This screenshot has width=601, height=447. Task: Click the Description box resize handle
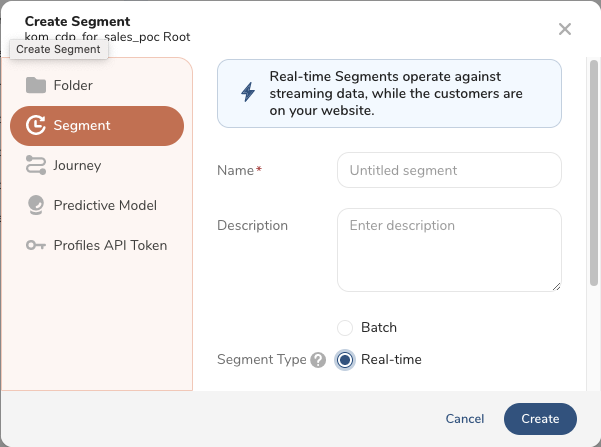click(556, 286)
